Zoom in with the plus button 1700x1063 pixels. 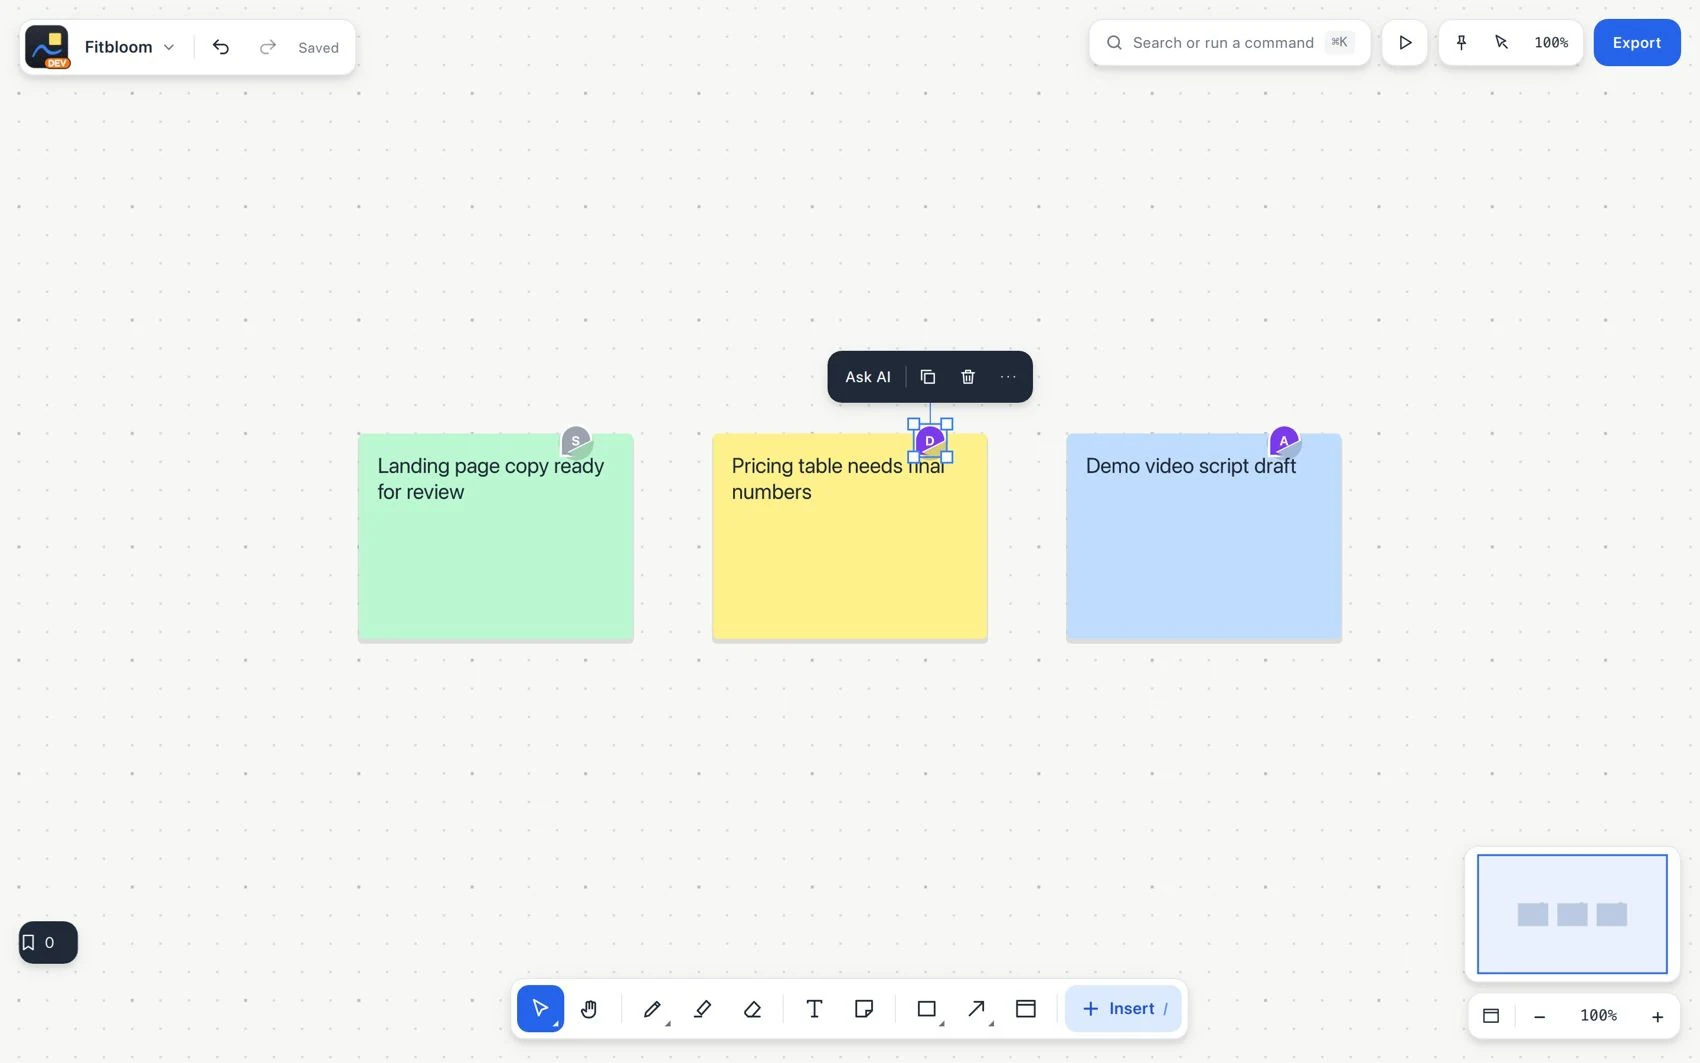(x=1657, y=1016)
